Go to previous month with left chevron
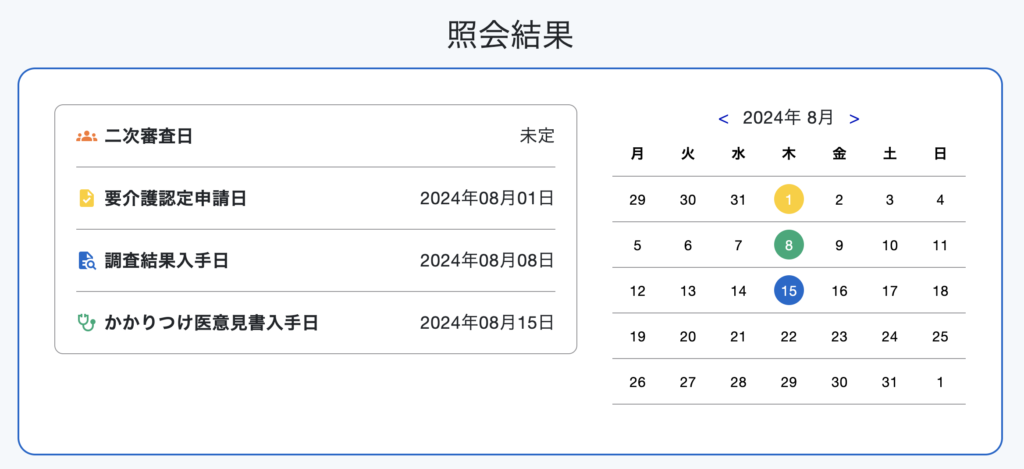The height and width of the screenshot is (469, 1024). pos(723,119)
